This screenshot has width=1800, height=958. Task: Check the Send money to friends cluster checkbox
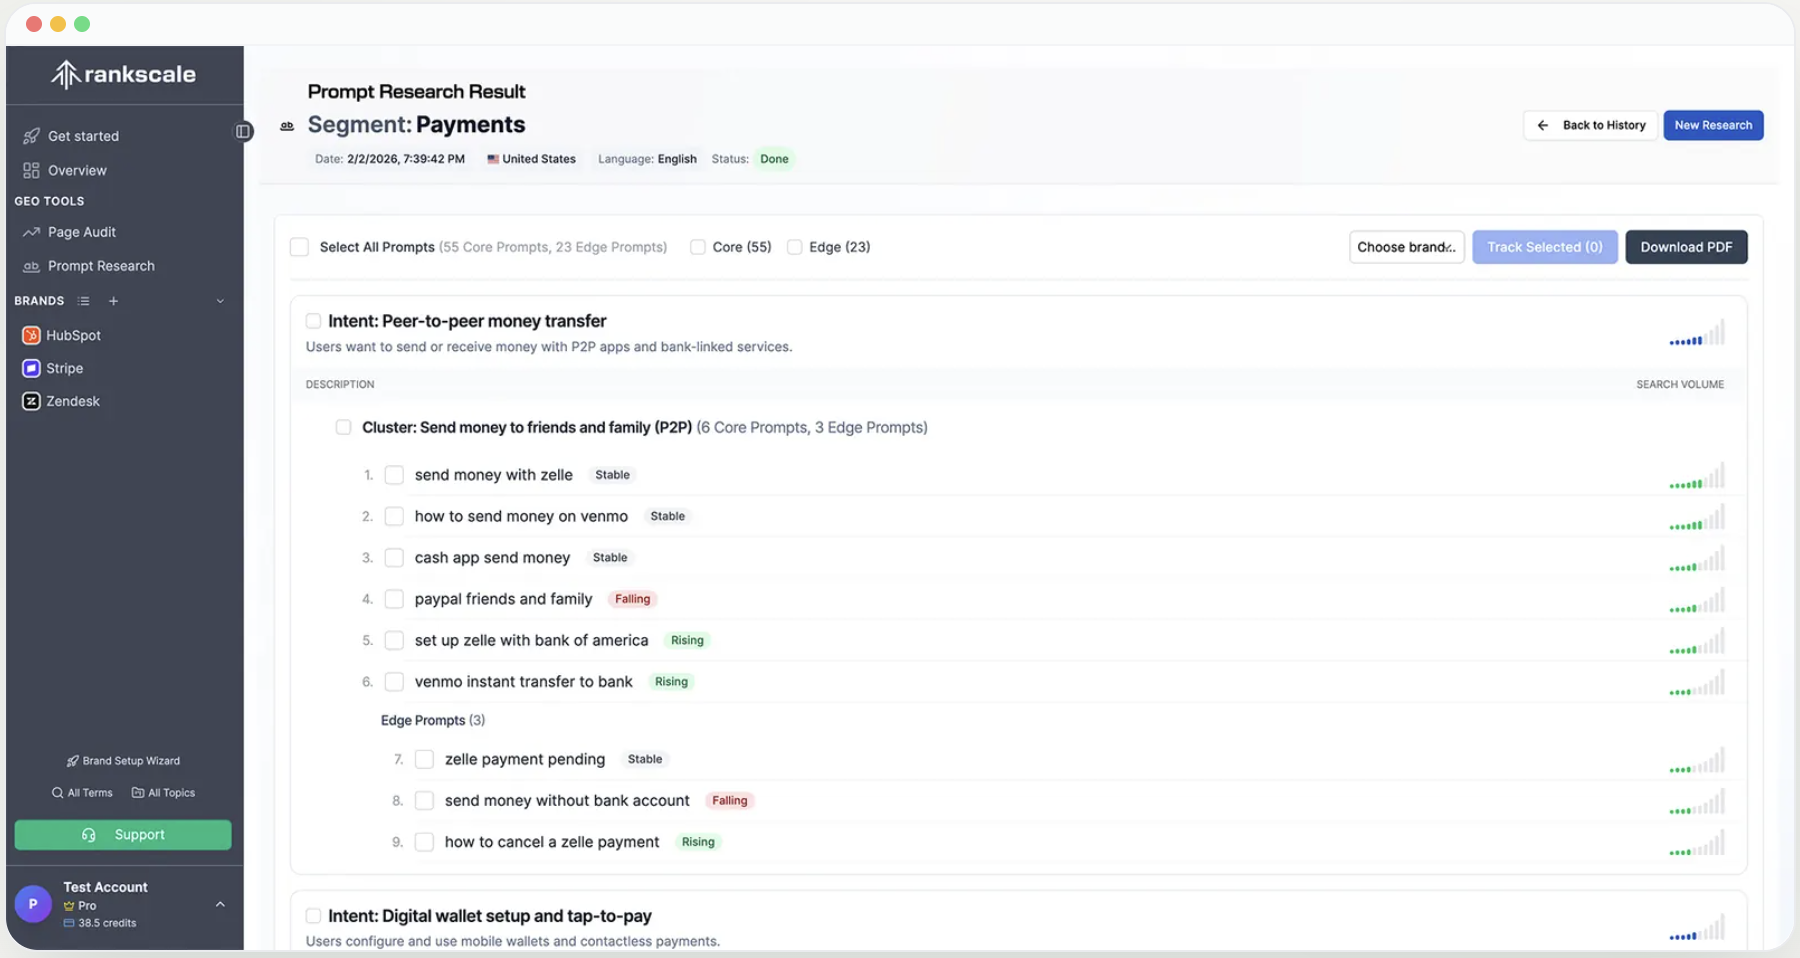click(x=343, y=427)
